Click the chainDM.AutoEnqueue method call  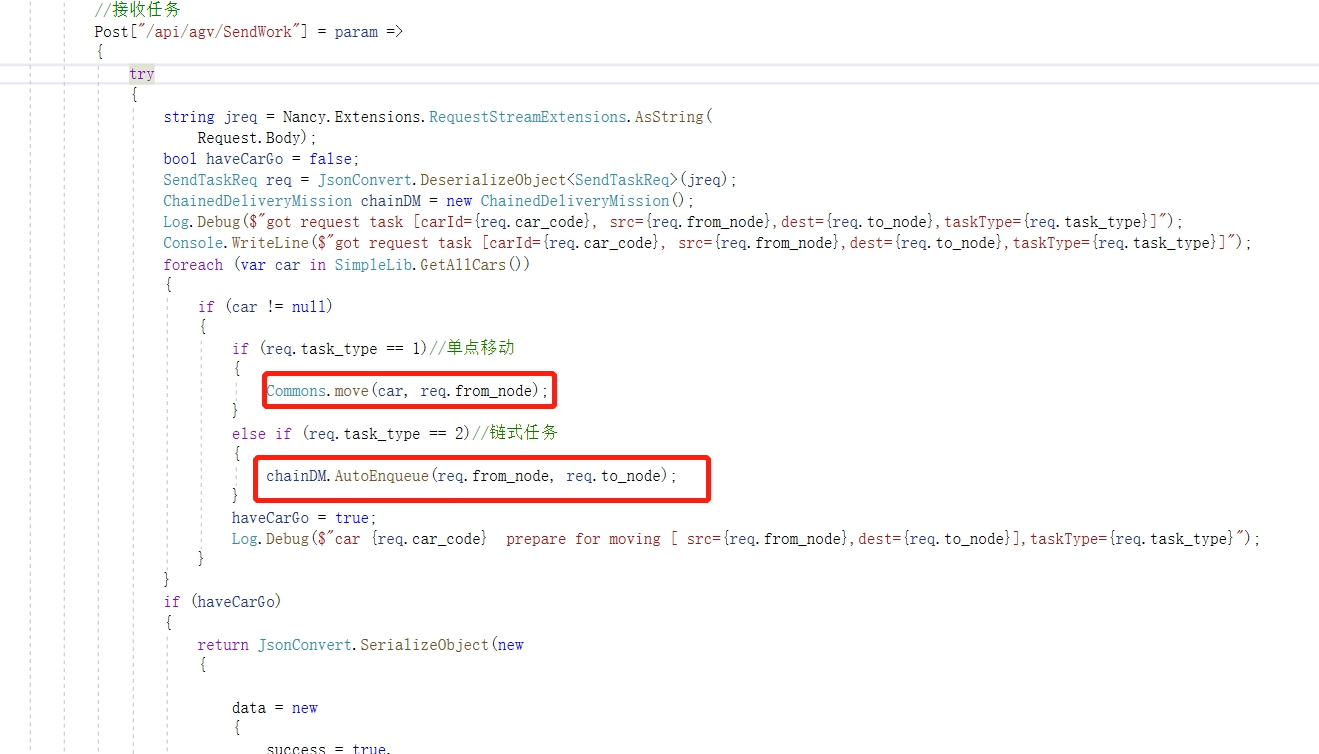[470, 476]
